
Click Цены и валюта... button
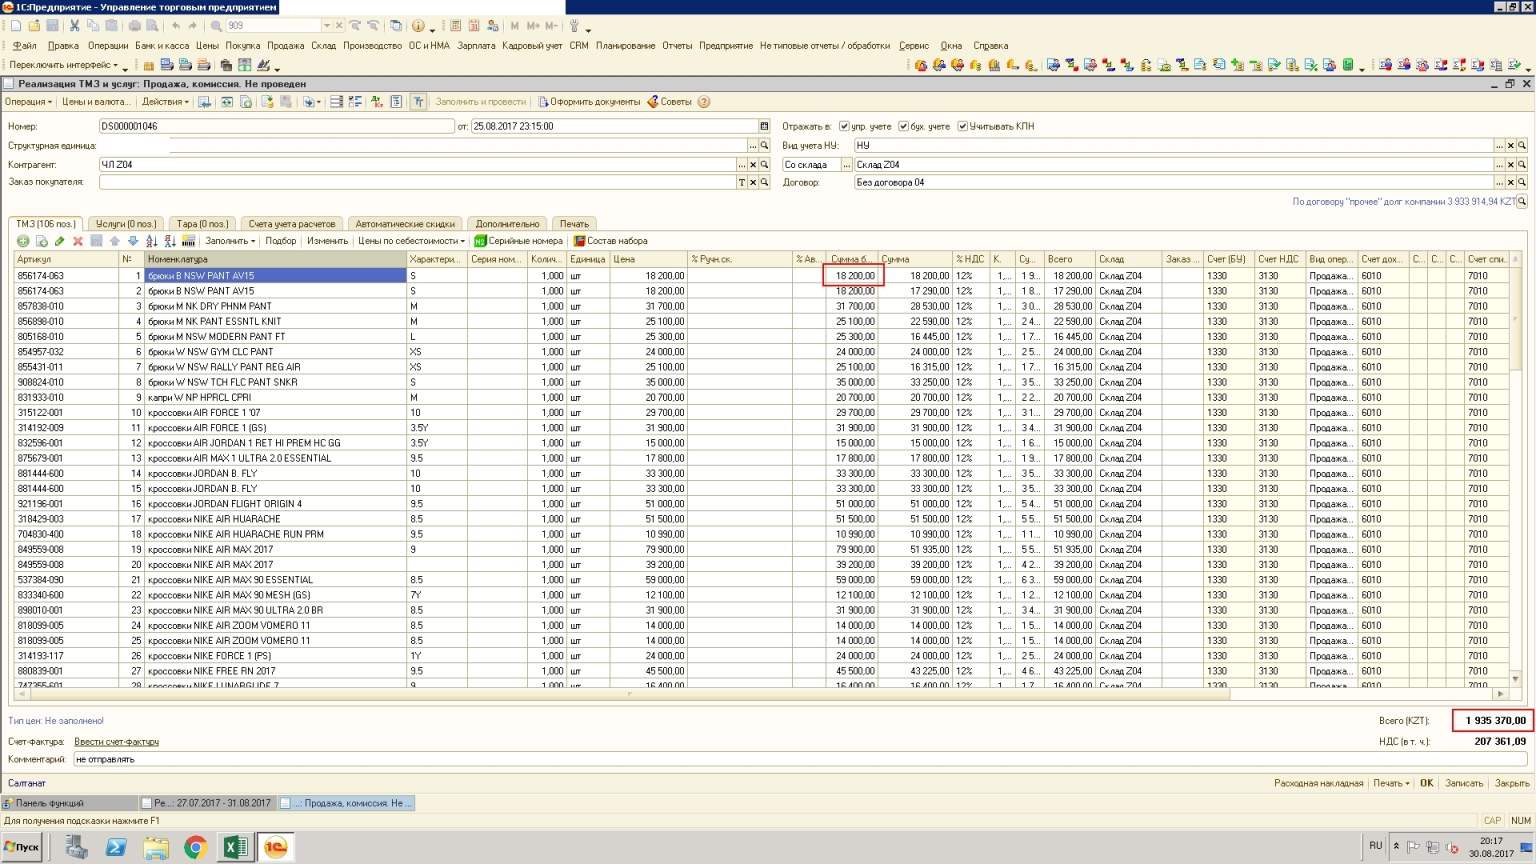(95, 102)
